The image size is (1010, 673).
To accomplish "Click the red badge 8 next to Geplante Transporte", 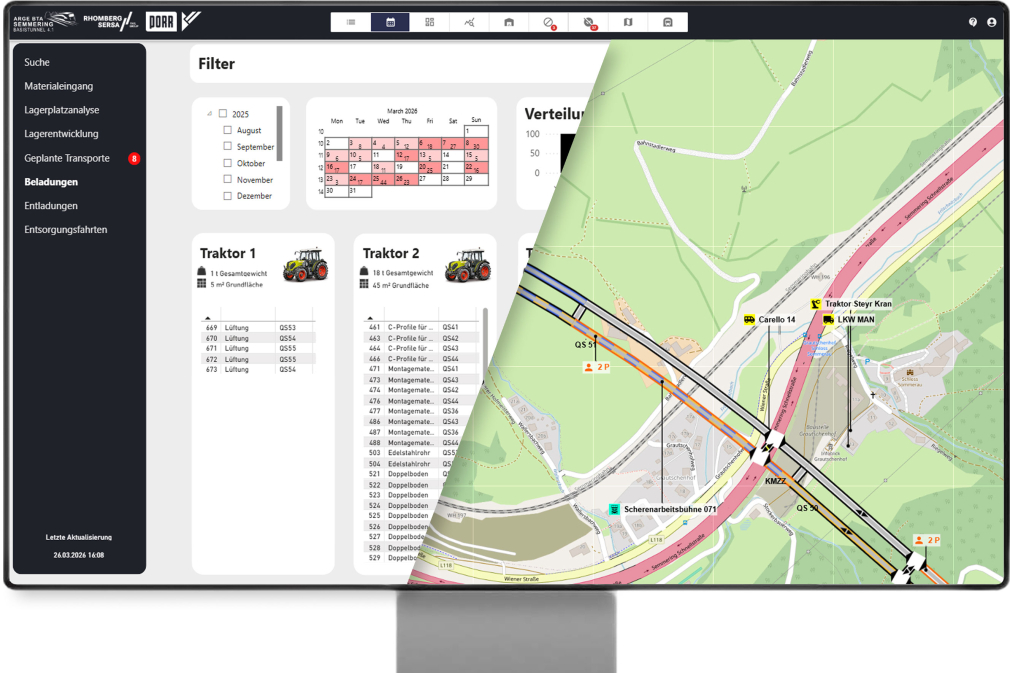I will (134, 158).
